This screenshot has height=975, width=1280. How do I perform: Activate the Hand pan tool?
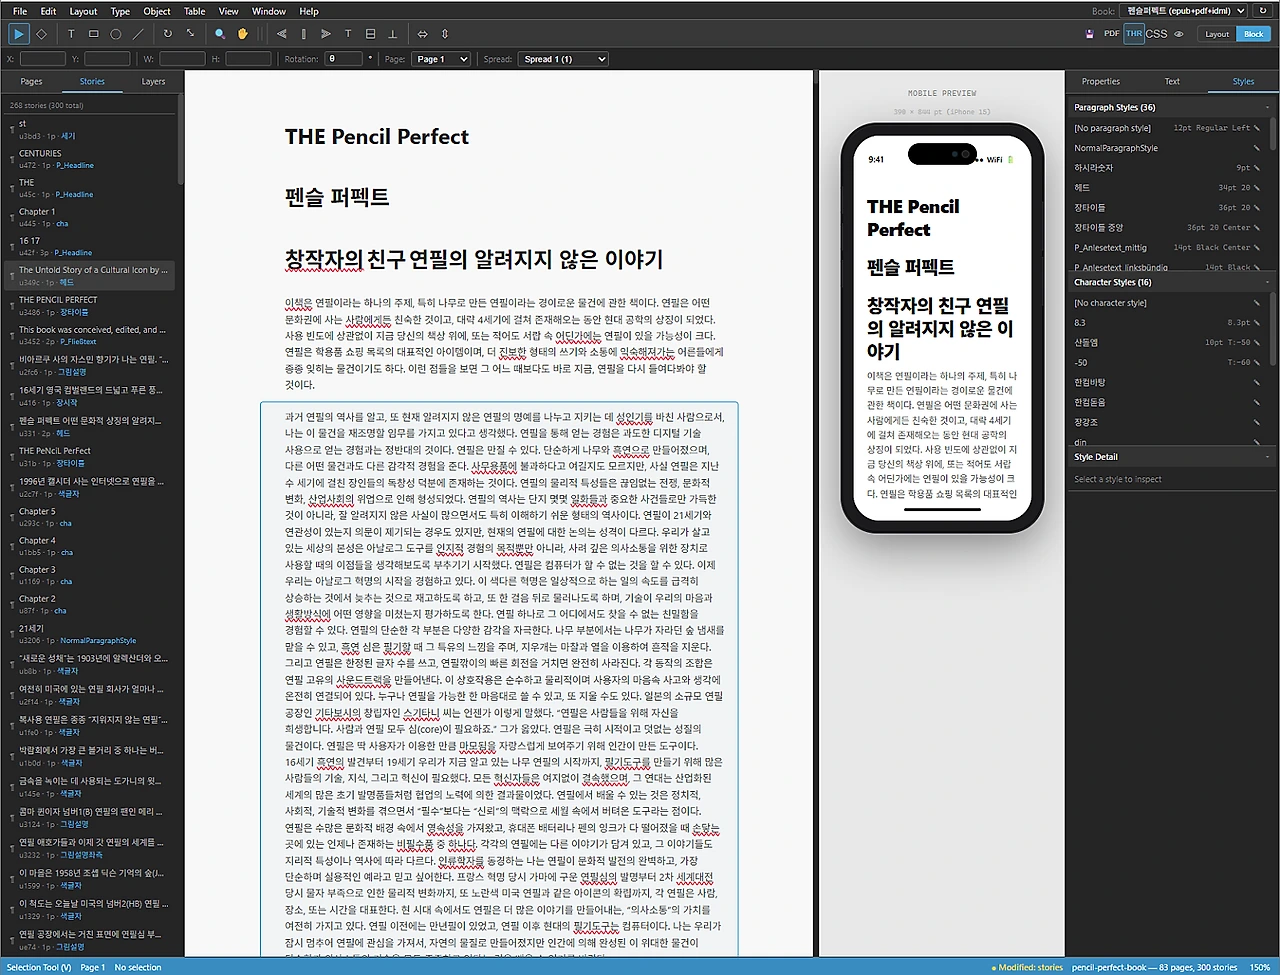click(242, 34)
